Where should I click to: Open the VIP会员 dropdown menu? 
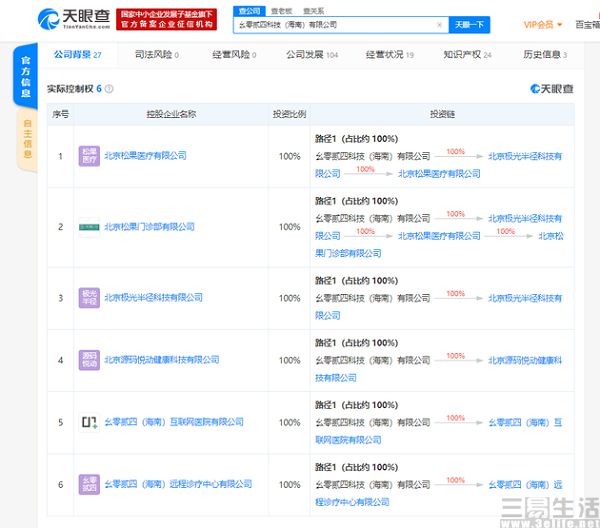543,24
